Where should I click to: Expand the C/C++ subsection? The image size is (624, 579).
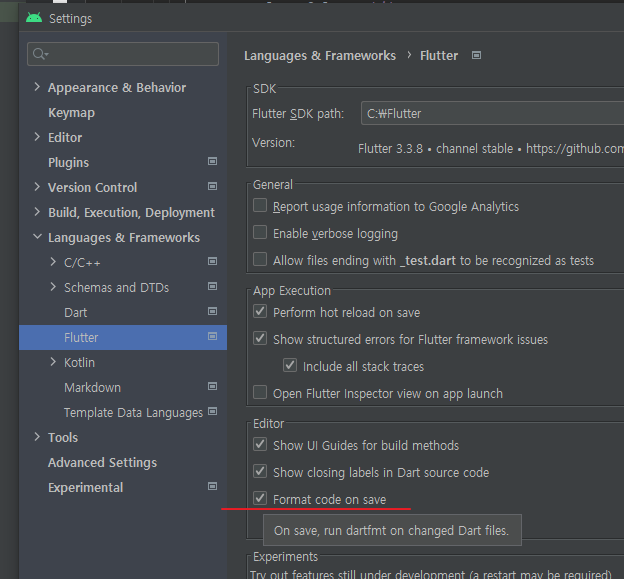pos(53,262)
